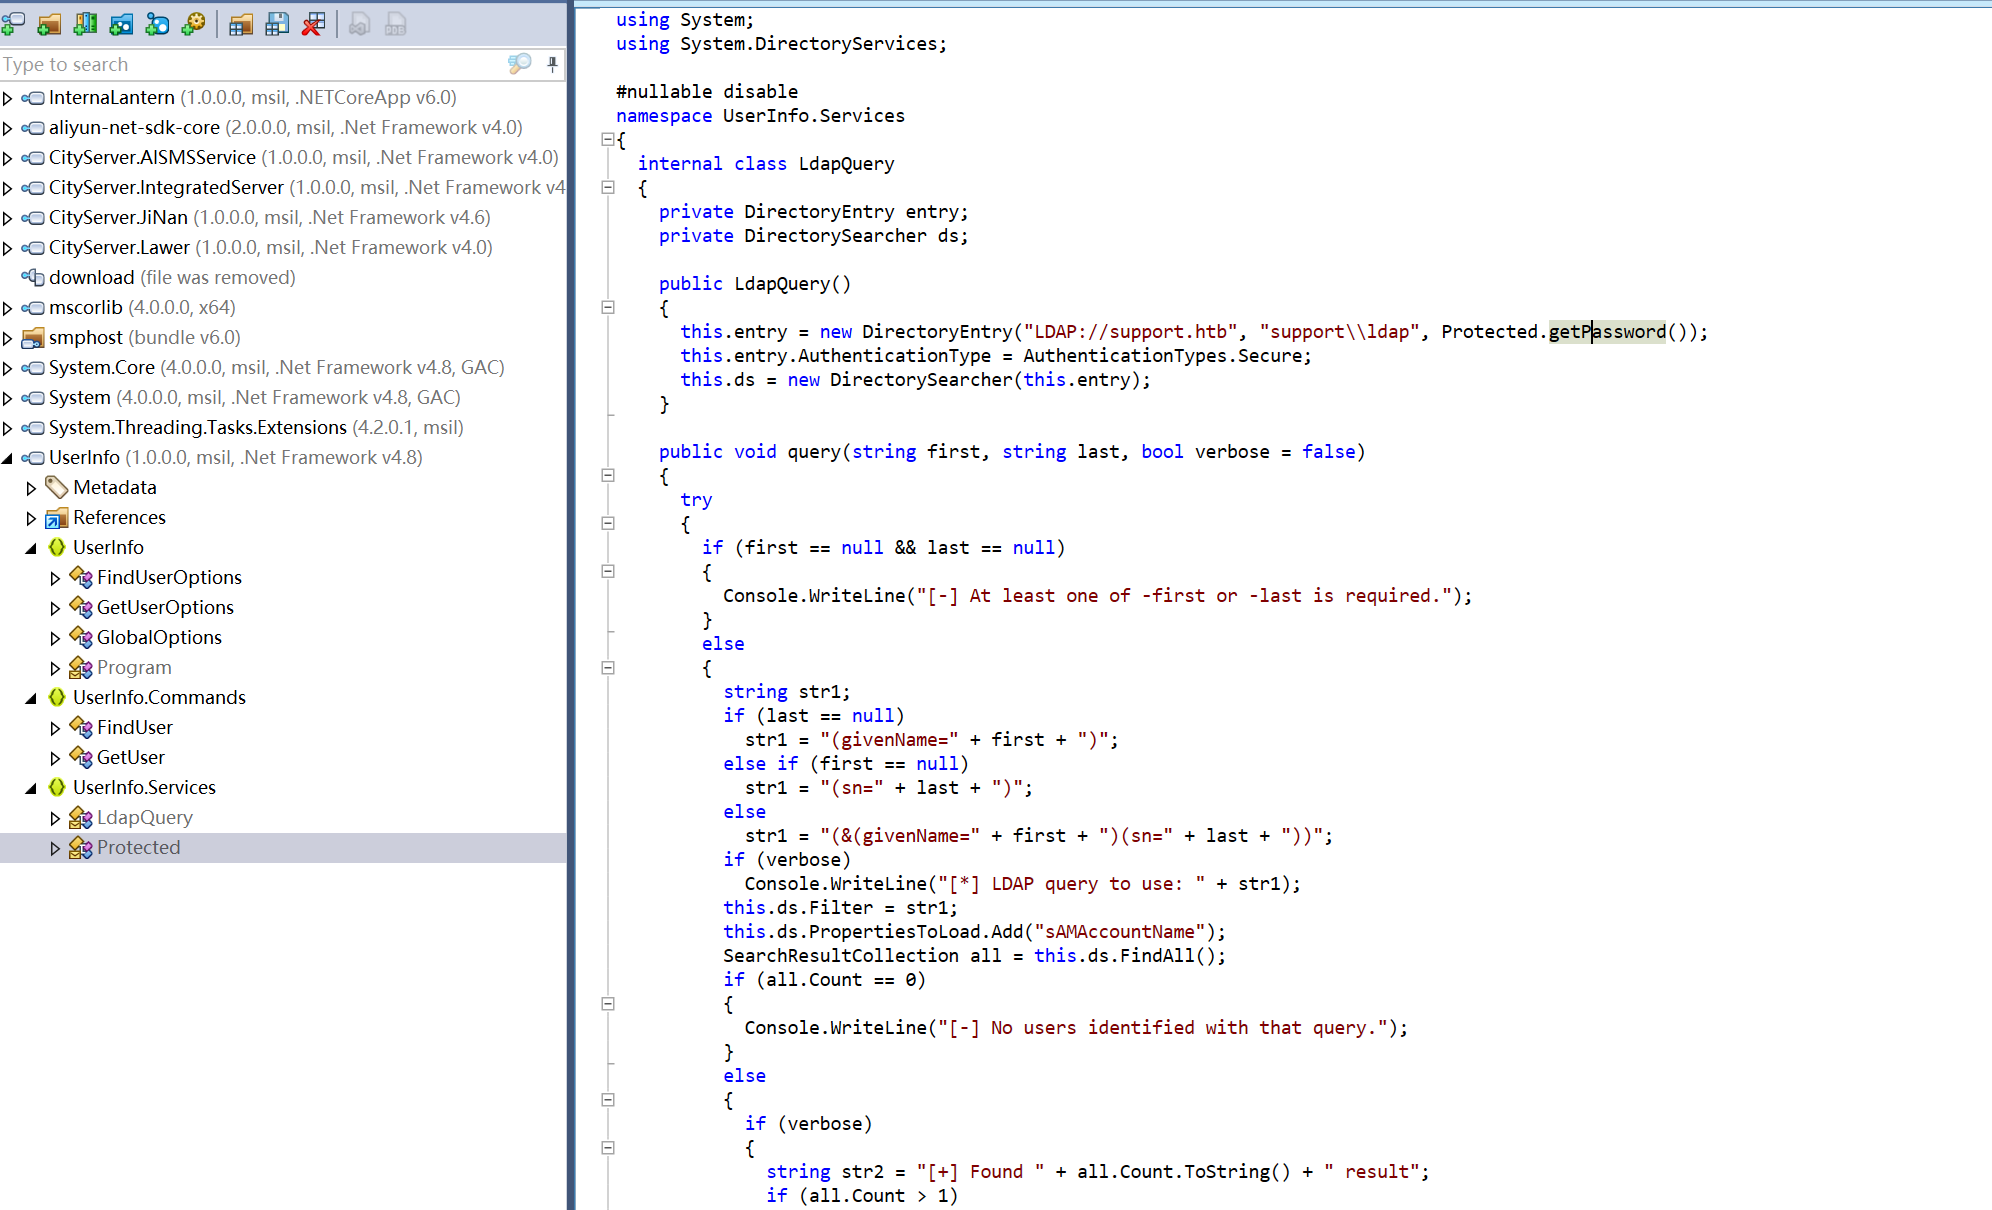Expand the FindUser class node

(55, 728)
